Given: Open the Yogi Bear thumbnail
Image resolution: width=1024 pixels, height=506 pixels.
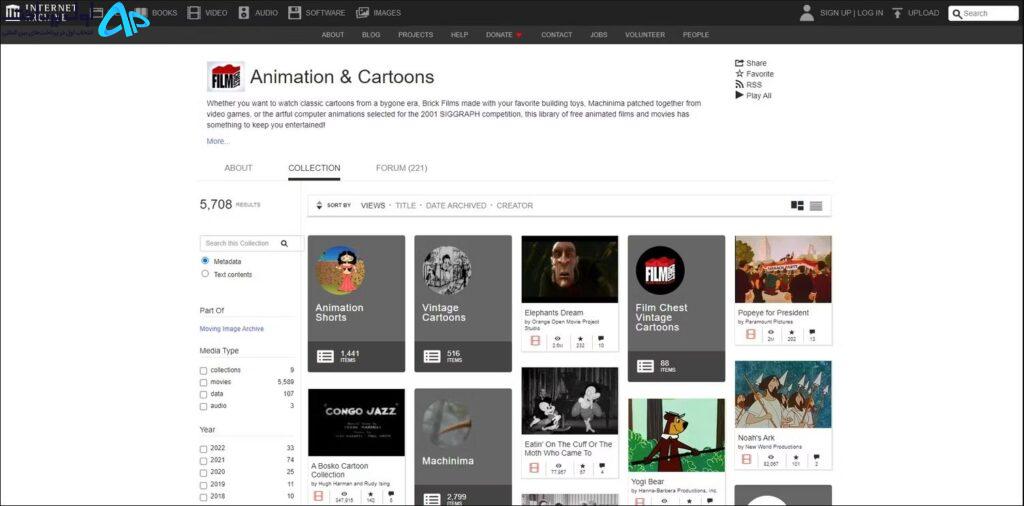Looking at the screenshot, I should 676,435.
